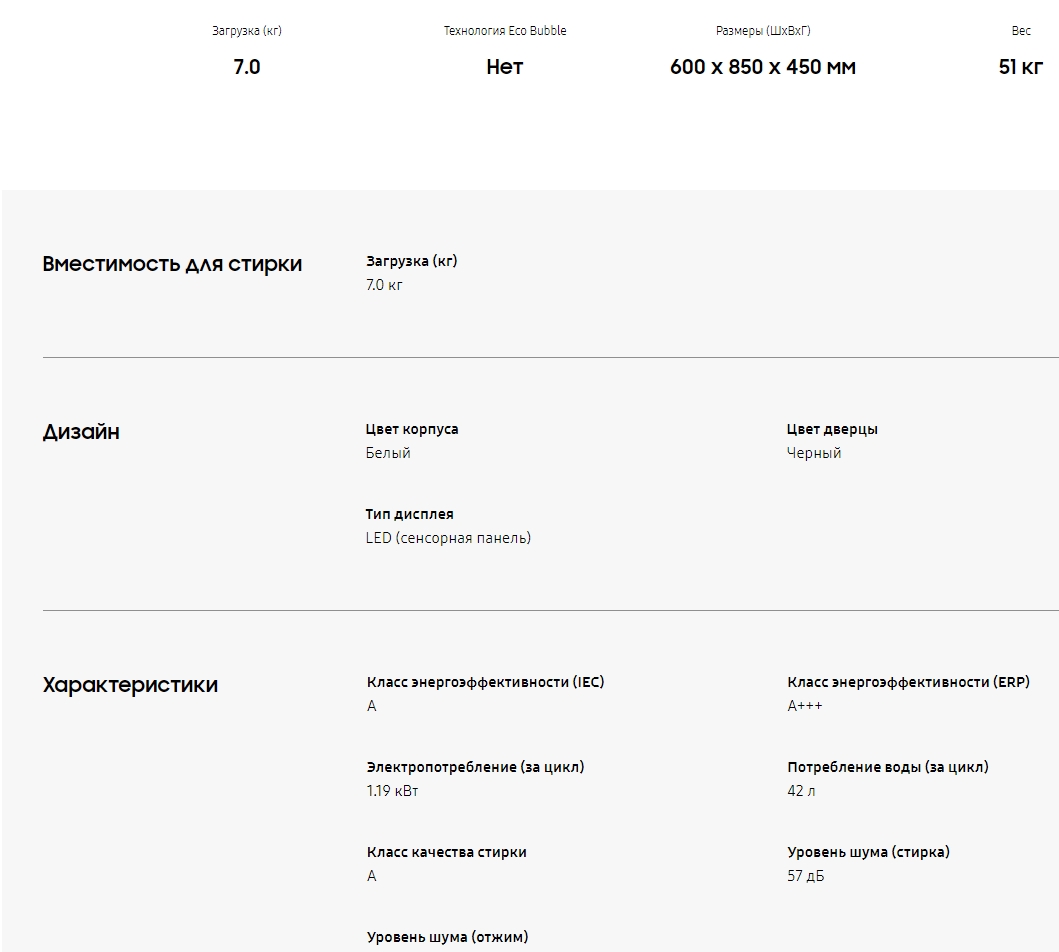Click the Уровень шума (отжим) label
1059x952 pixels.
click(x=447, y=937)
